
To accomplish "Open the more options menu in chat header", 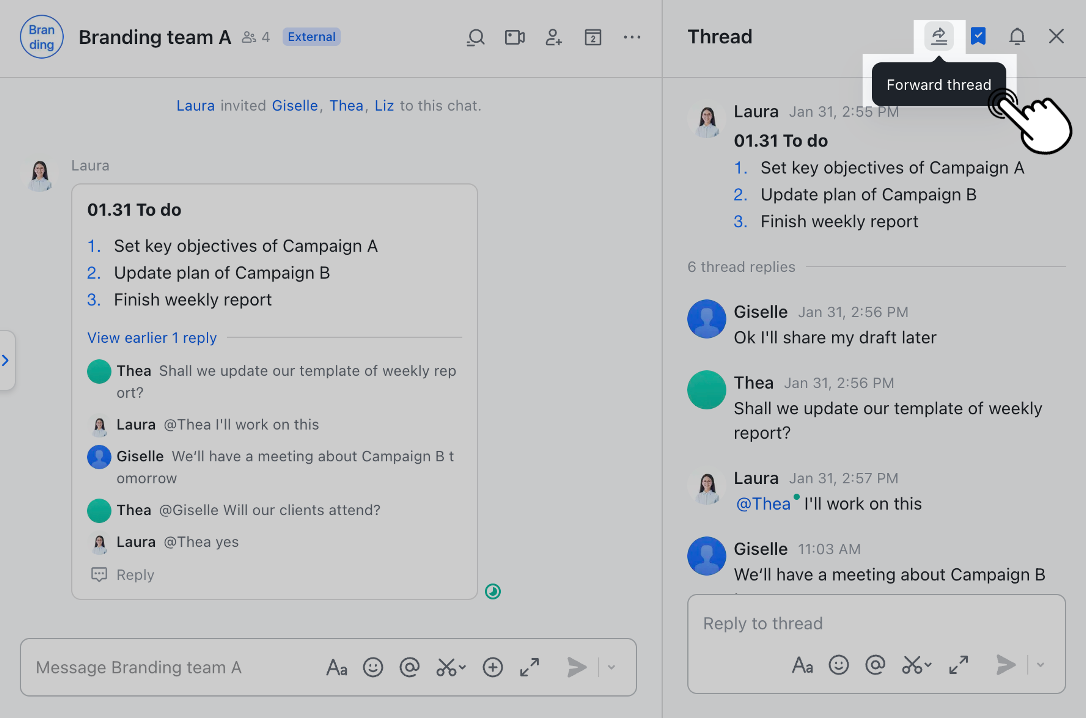I will [x=632, y=37].
